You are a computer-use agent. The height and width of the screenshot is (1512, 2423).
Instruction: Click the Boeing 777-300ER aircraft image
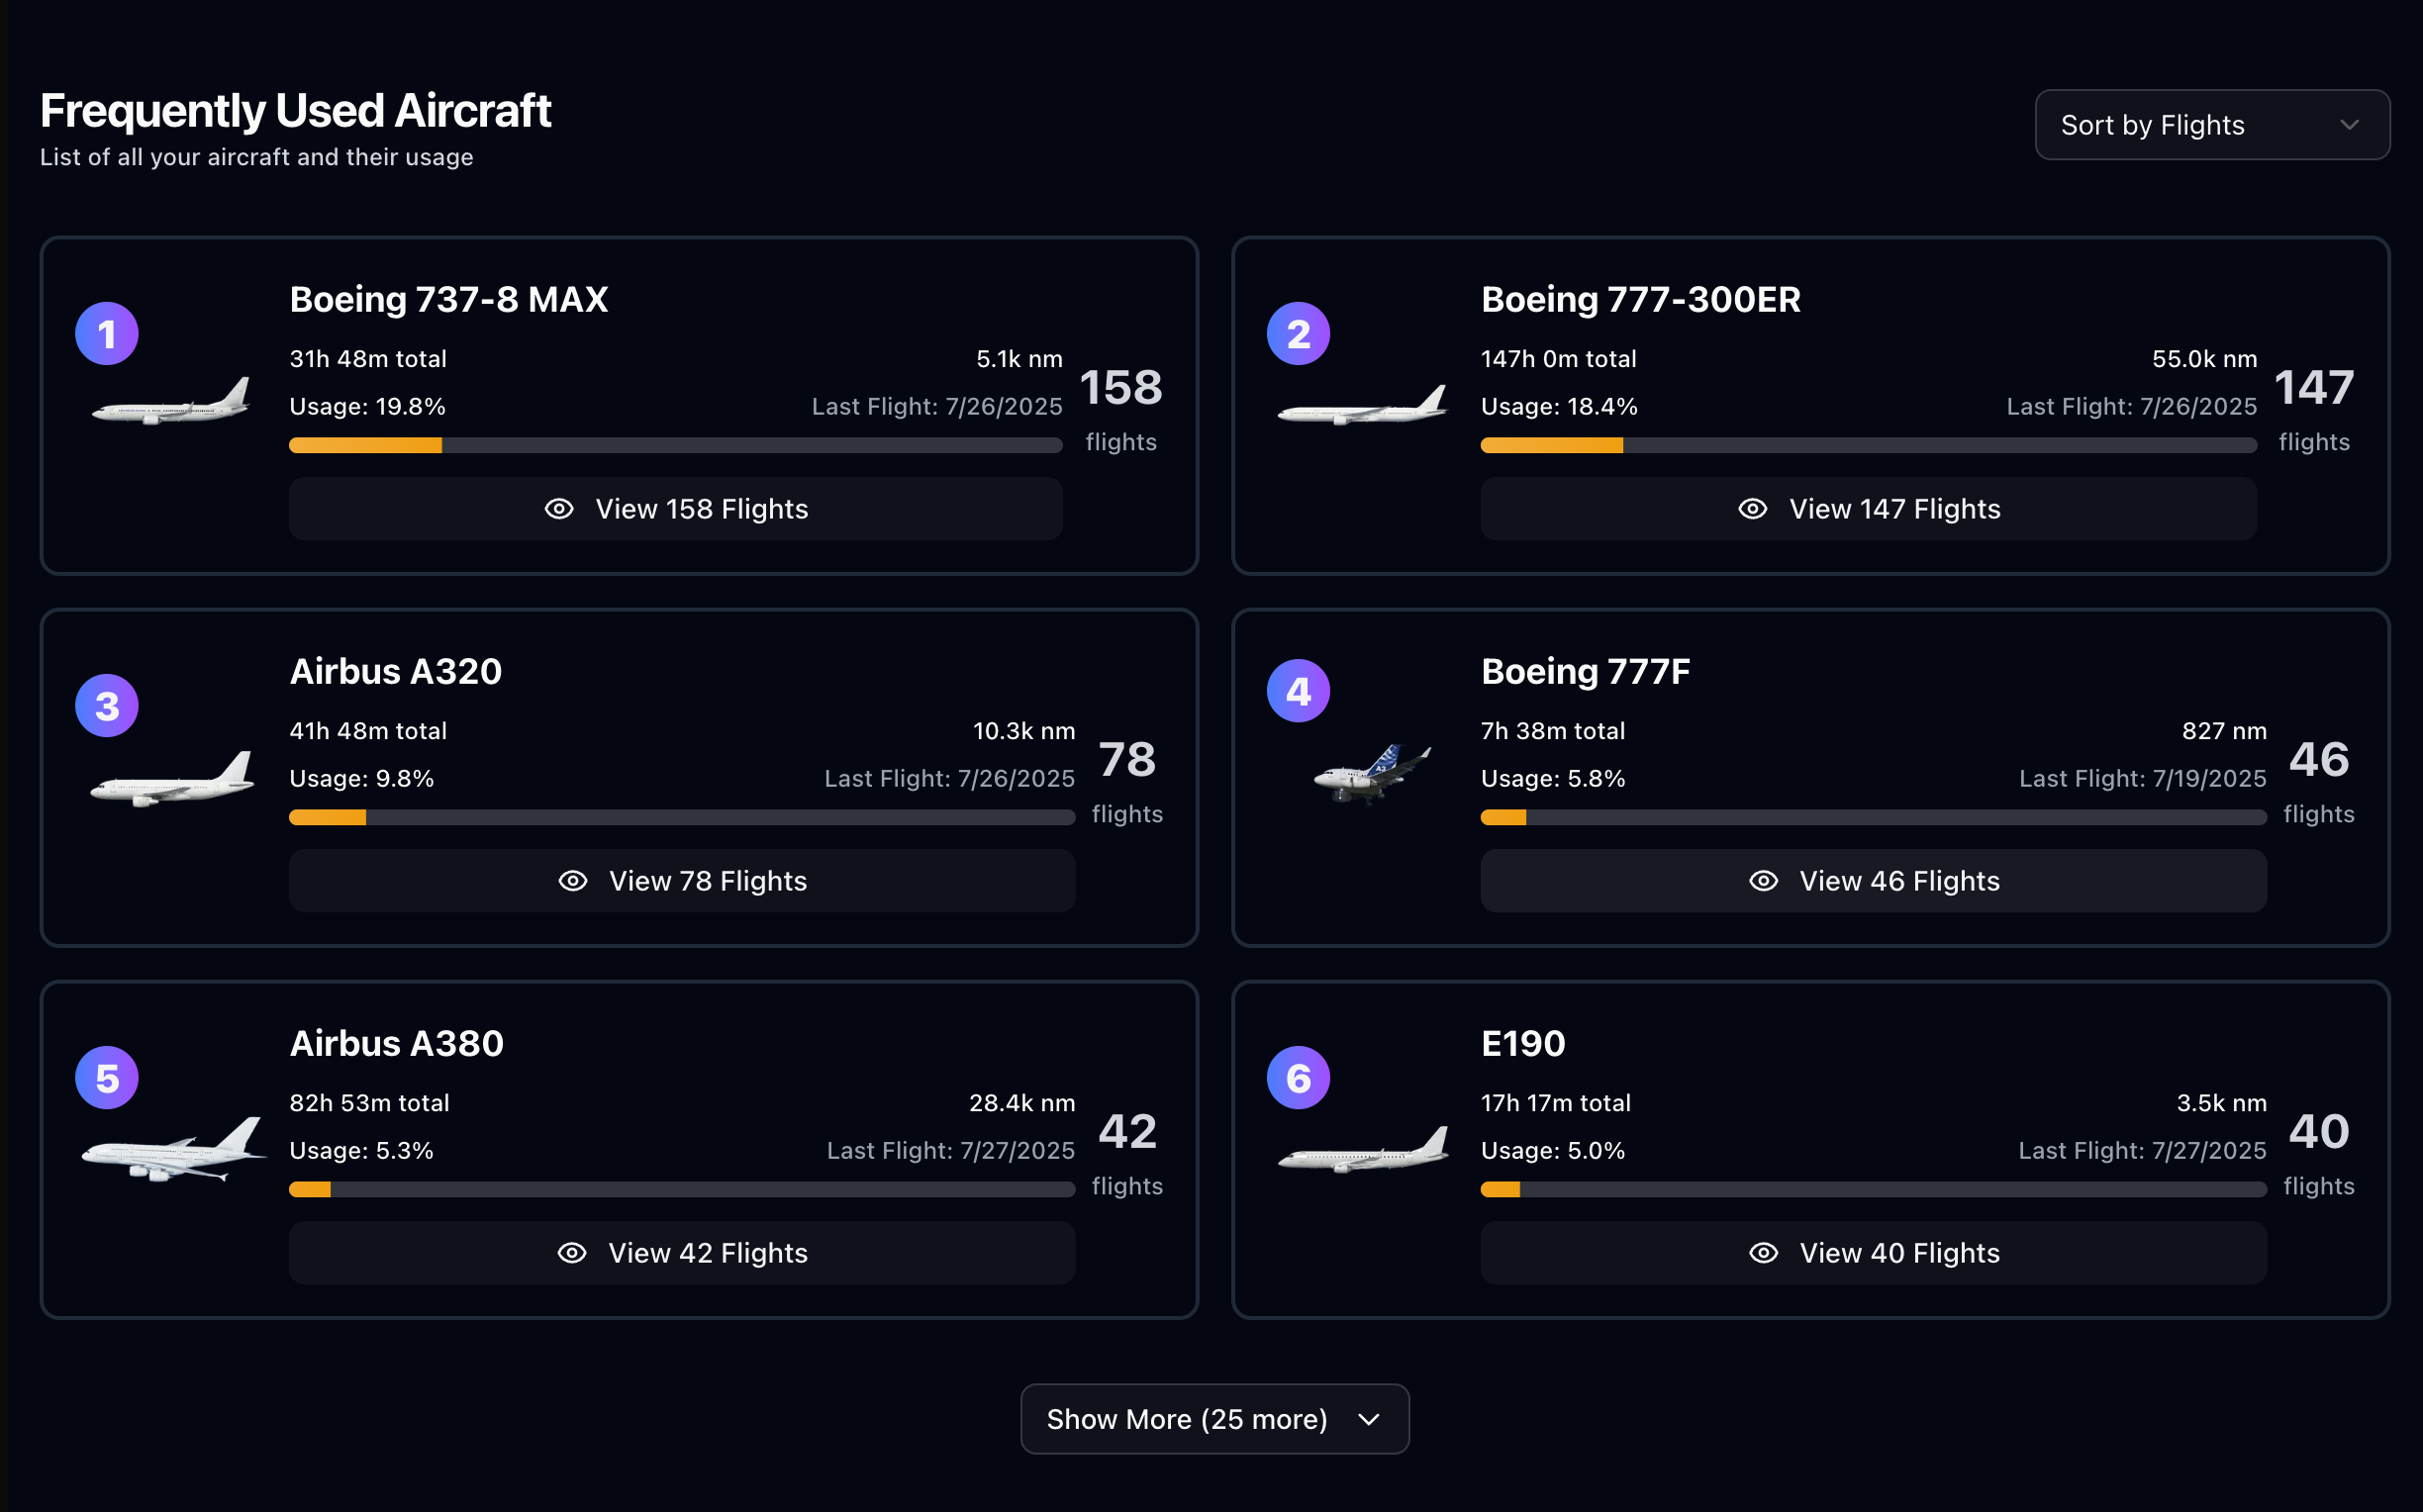(x=1363, y=407)
